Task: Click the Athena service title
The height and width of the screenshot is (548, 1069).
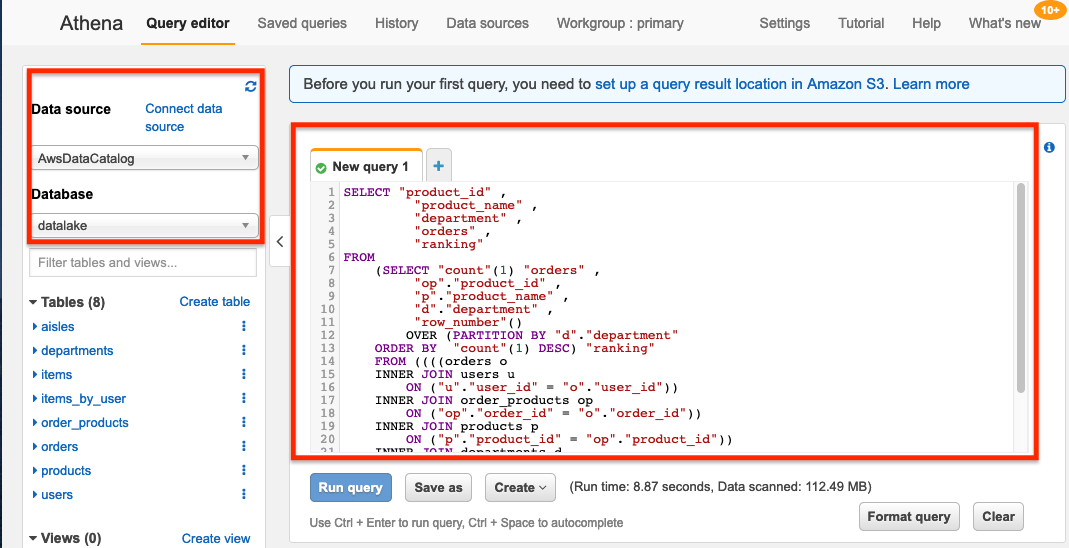Action: click(x=91, y=23)
